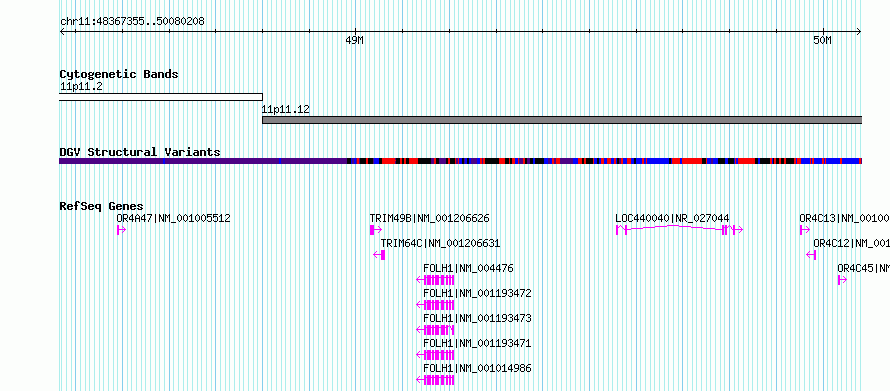The image size is (890, 391).
Task: Click the gray 11p11.12 band bar
Action: pyautogui.click(x=562, y=120)
